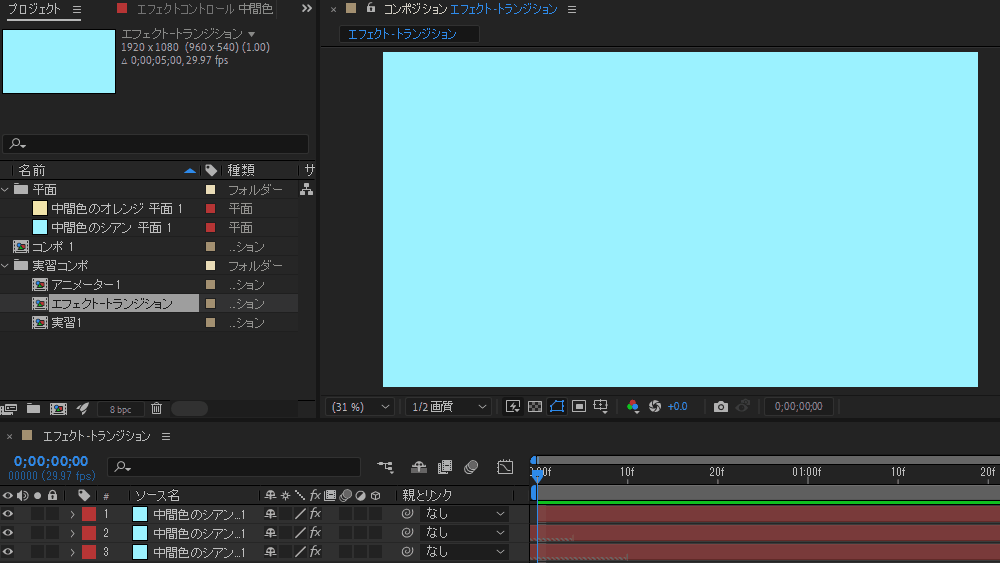Toggle Fast Previews icon in viewer

[x=513, y=406]
